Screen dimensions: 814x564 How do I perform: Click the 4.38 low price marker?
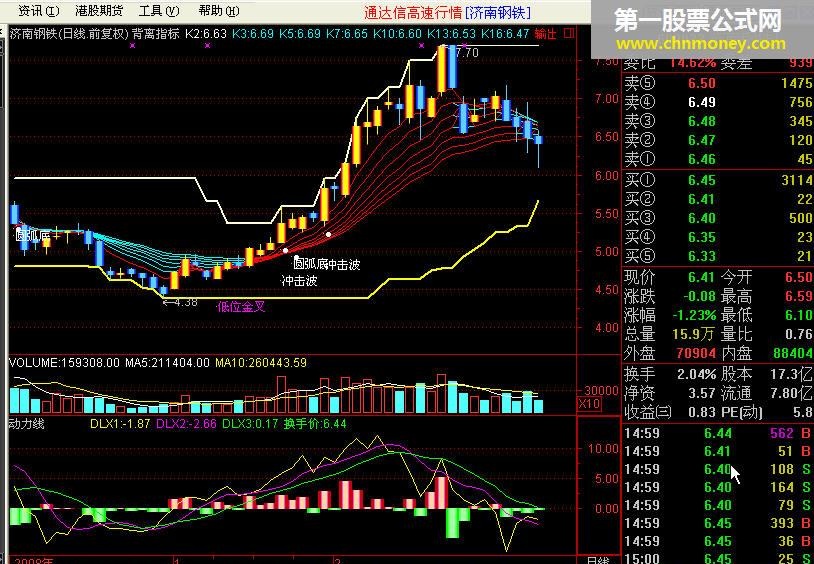click(180, 302)
